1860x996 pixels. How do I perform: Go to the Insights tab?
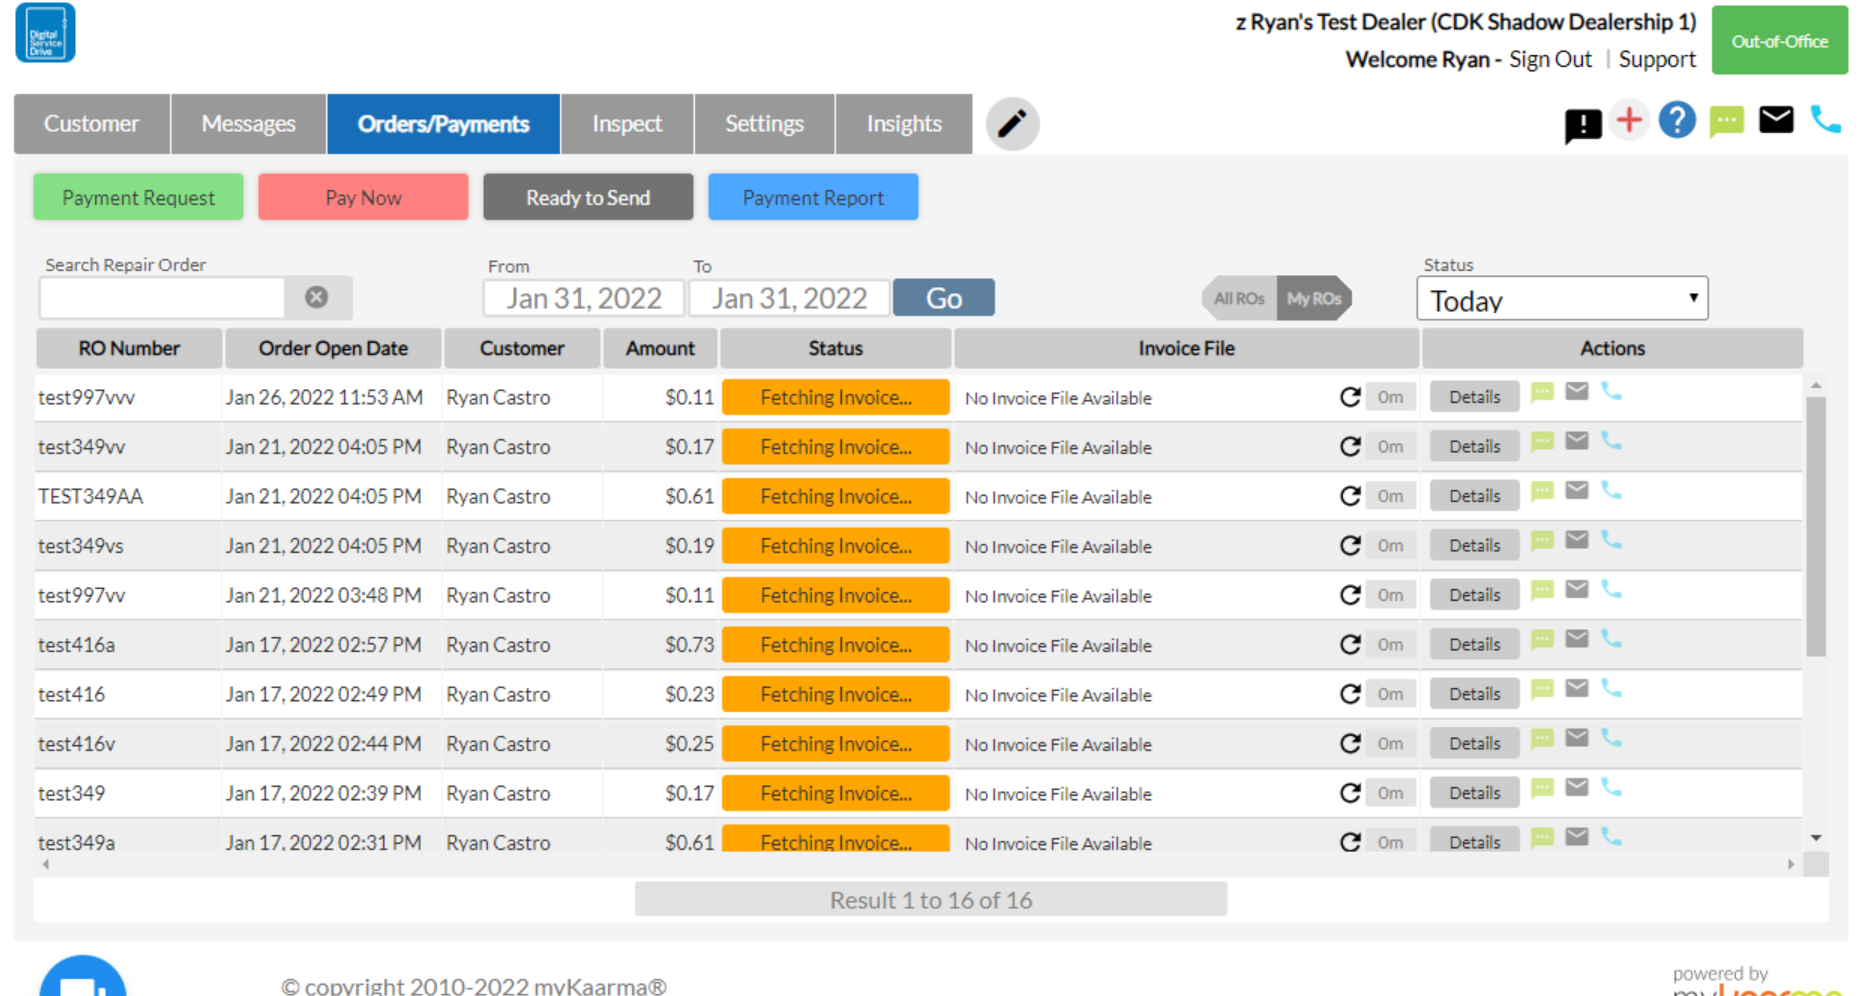[904, 124]
